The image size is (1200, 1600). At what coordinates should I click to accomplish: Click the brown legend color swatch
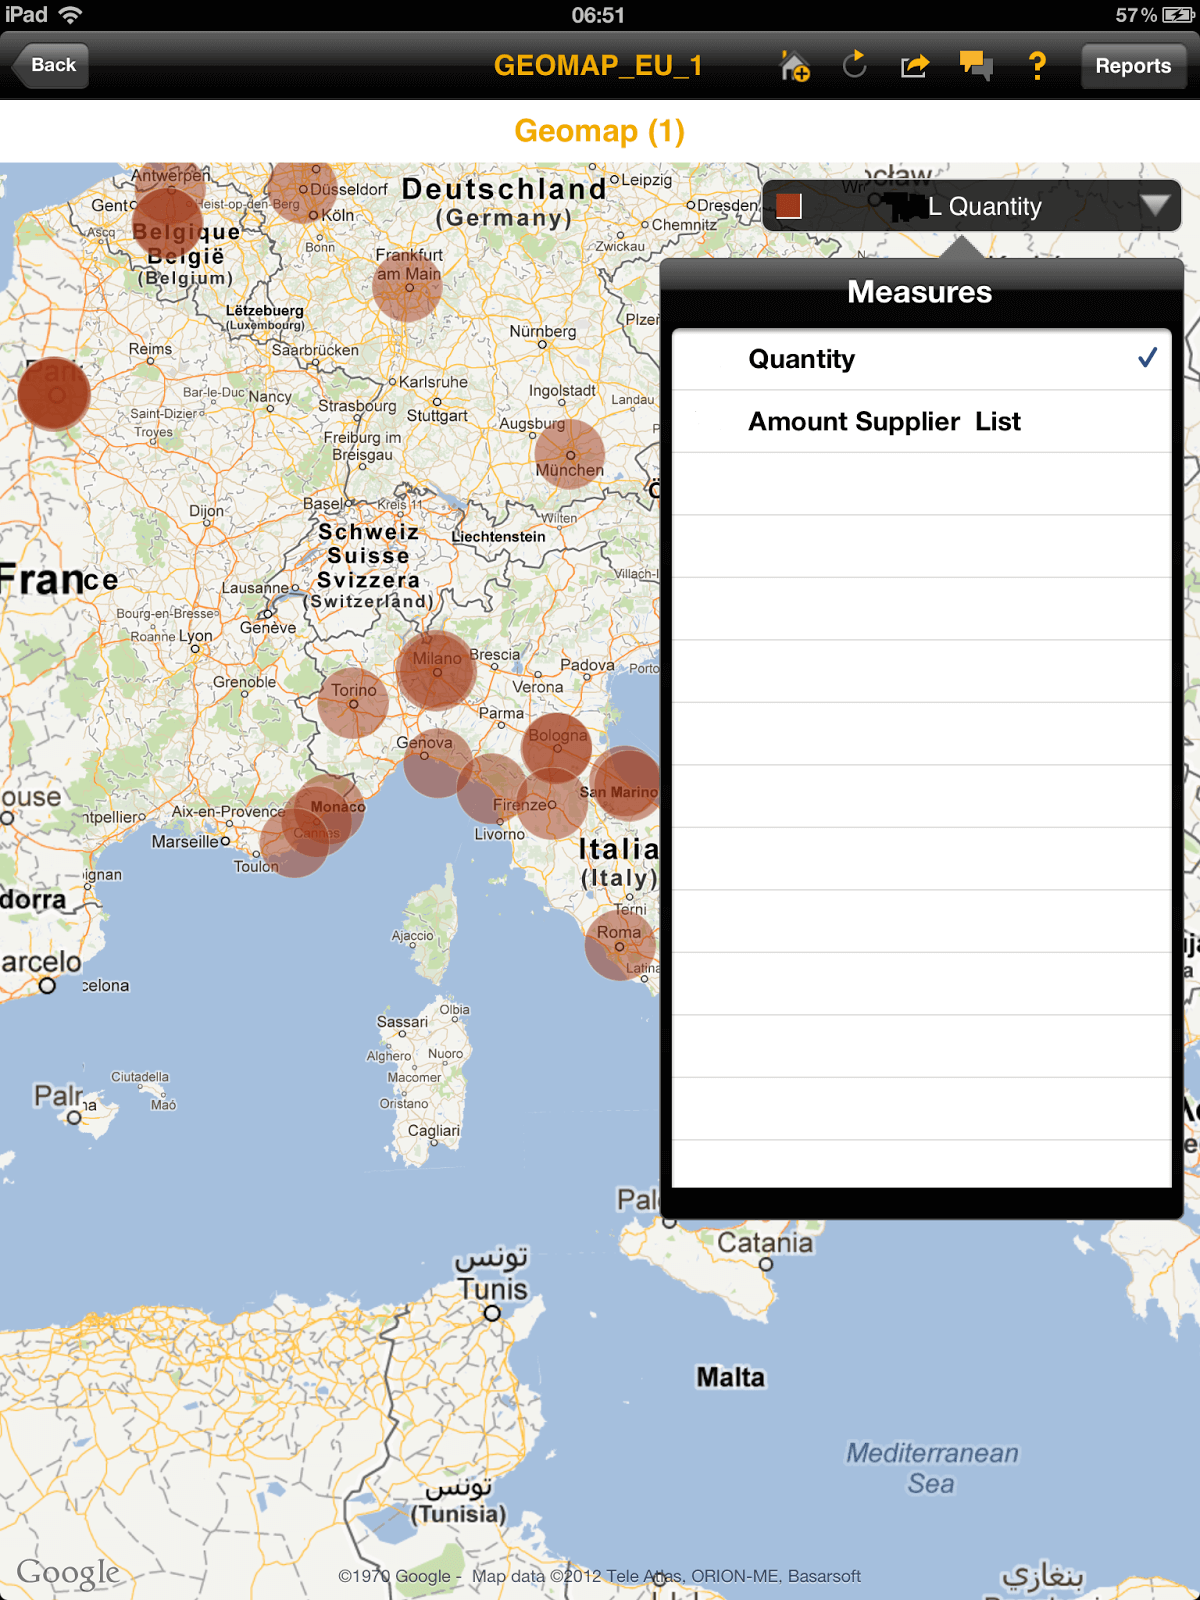[x=789, y=206]
